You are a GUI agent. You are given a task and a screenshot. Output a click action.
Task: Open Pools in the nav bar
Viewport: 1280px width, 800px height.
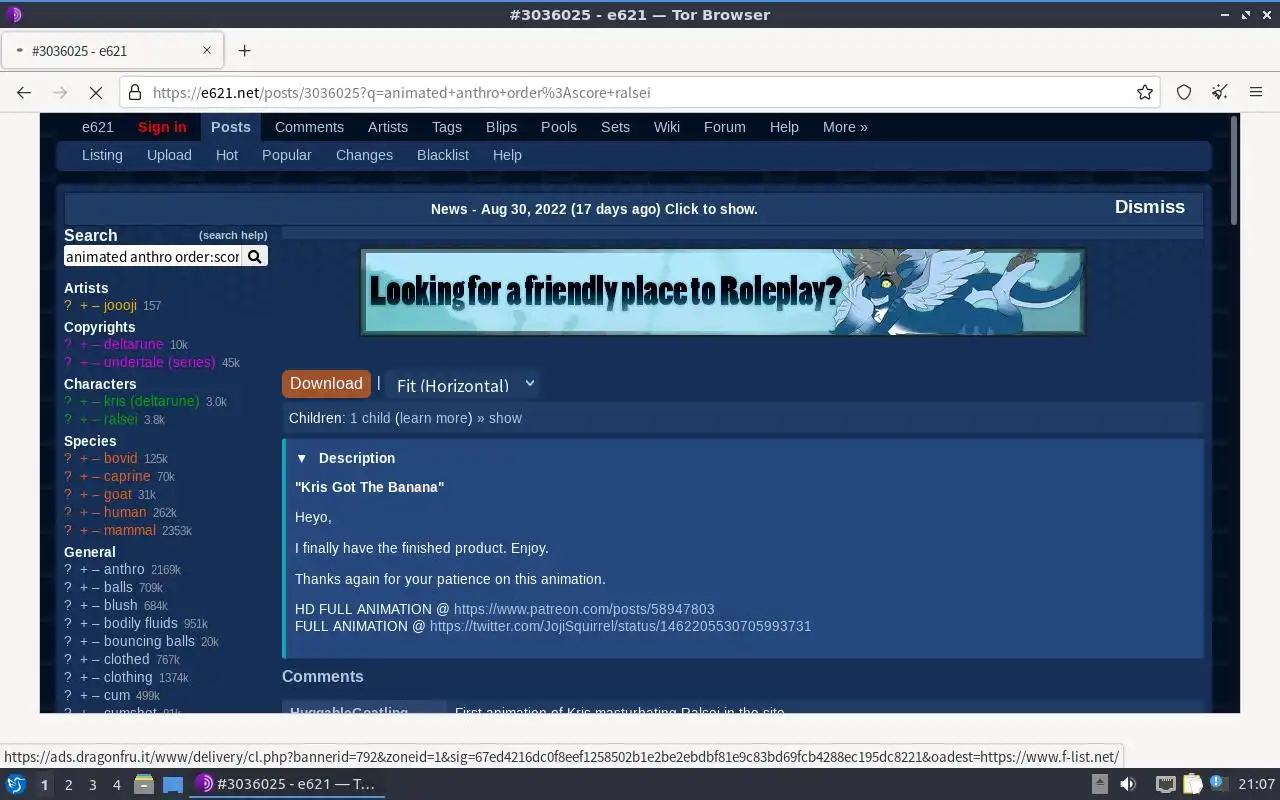click(559, 127)
